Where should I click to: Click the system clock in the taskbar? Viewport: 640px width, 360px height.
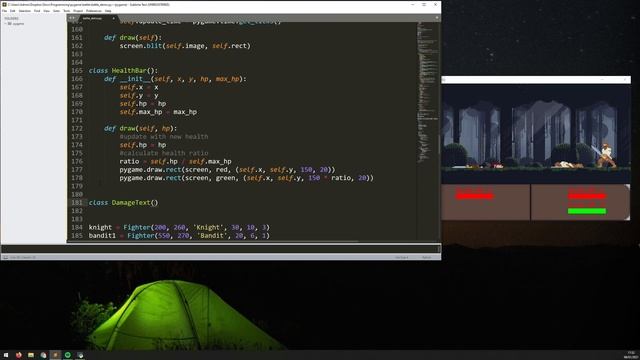631,355
